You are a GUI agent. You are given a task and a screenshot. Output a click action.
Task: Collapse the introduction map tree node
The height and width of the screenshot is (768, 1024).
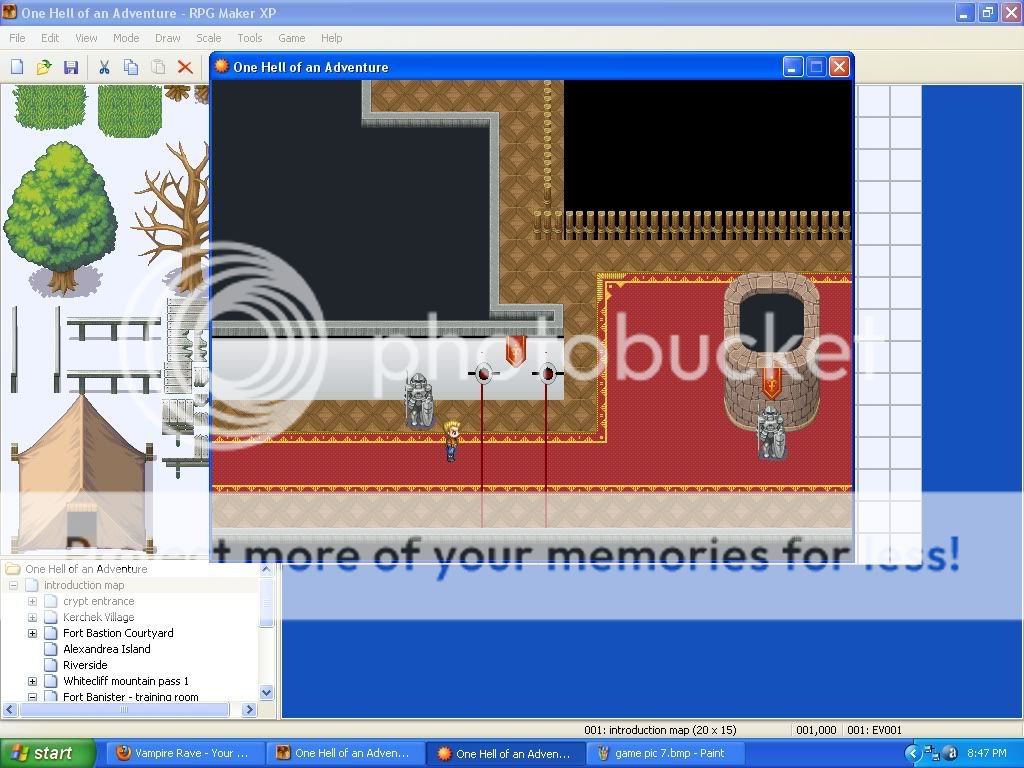(x=13, y=585)
